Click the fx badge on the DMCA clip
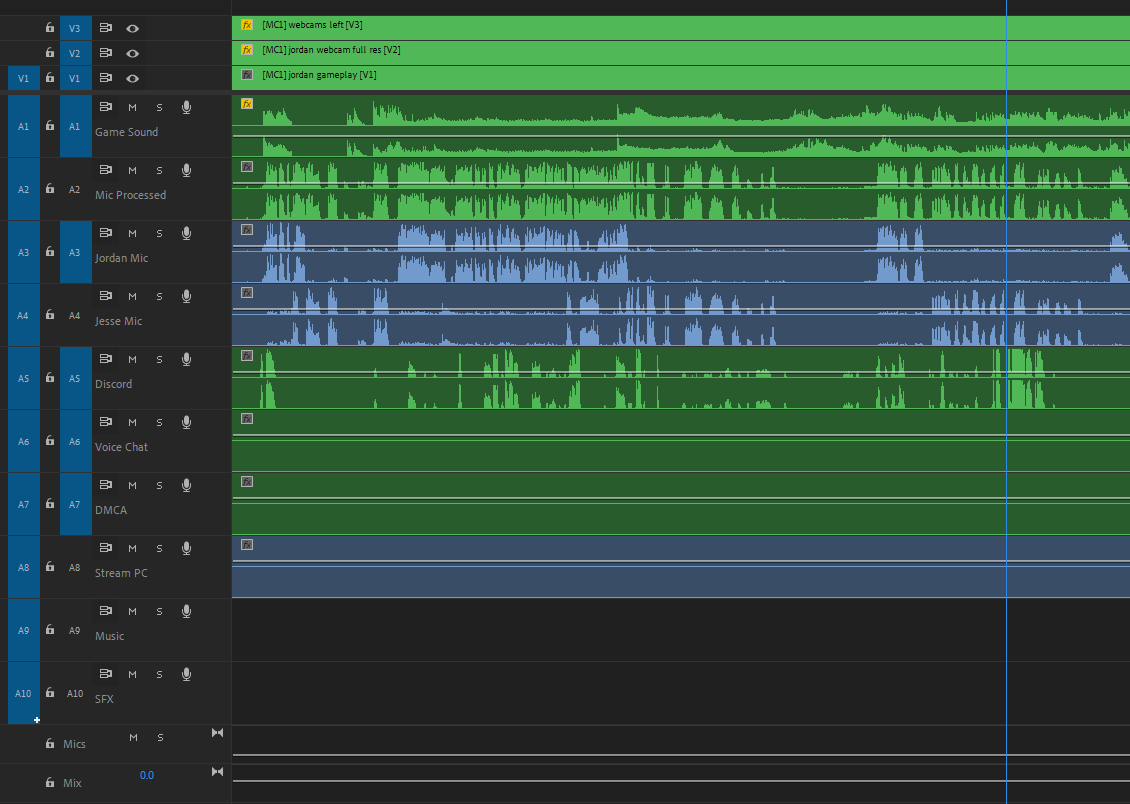 245,481
